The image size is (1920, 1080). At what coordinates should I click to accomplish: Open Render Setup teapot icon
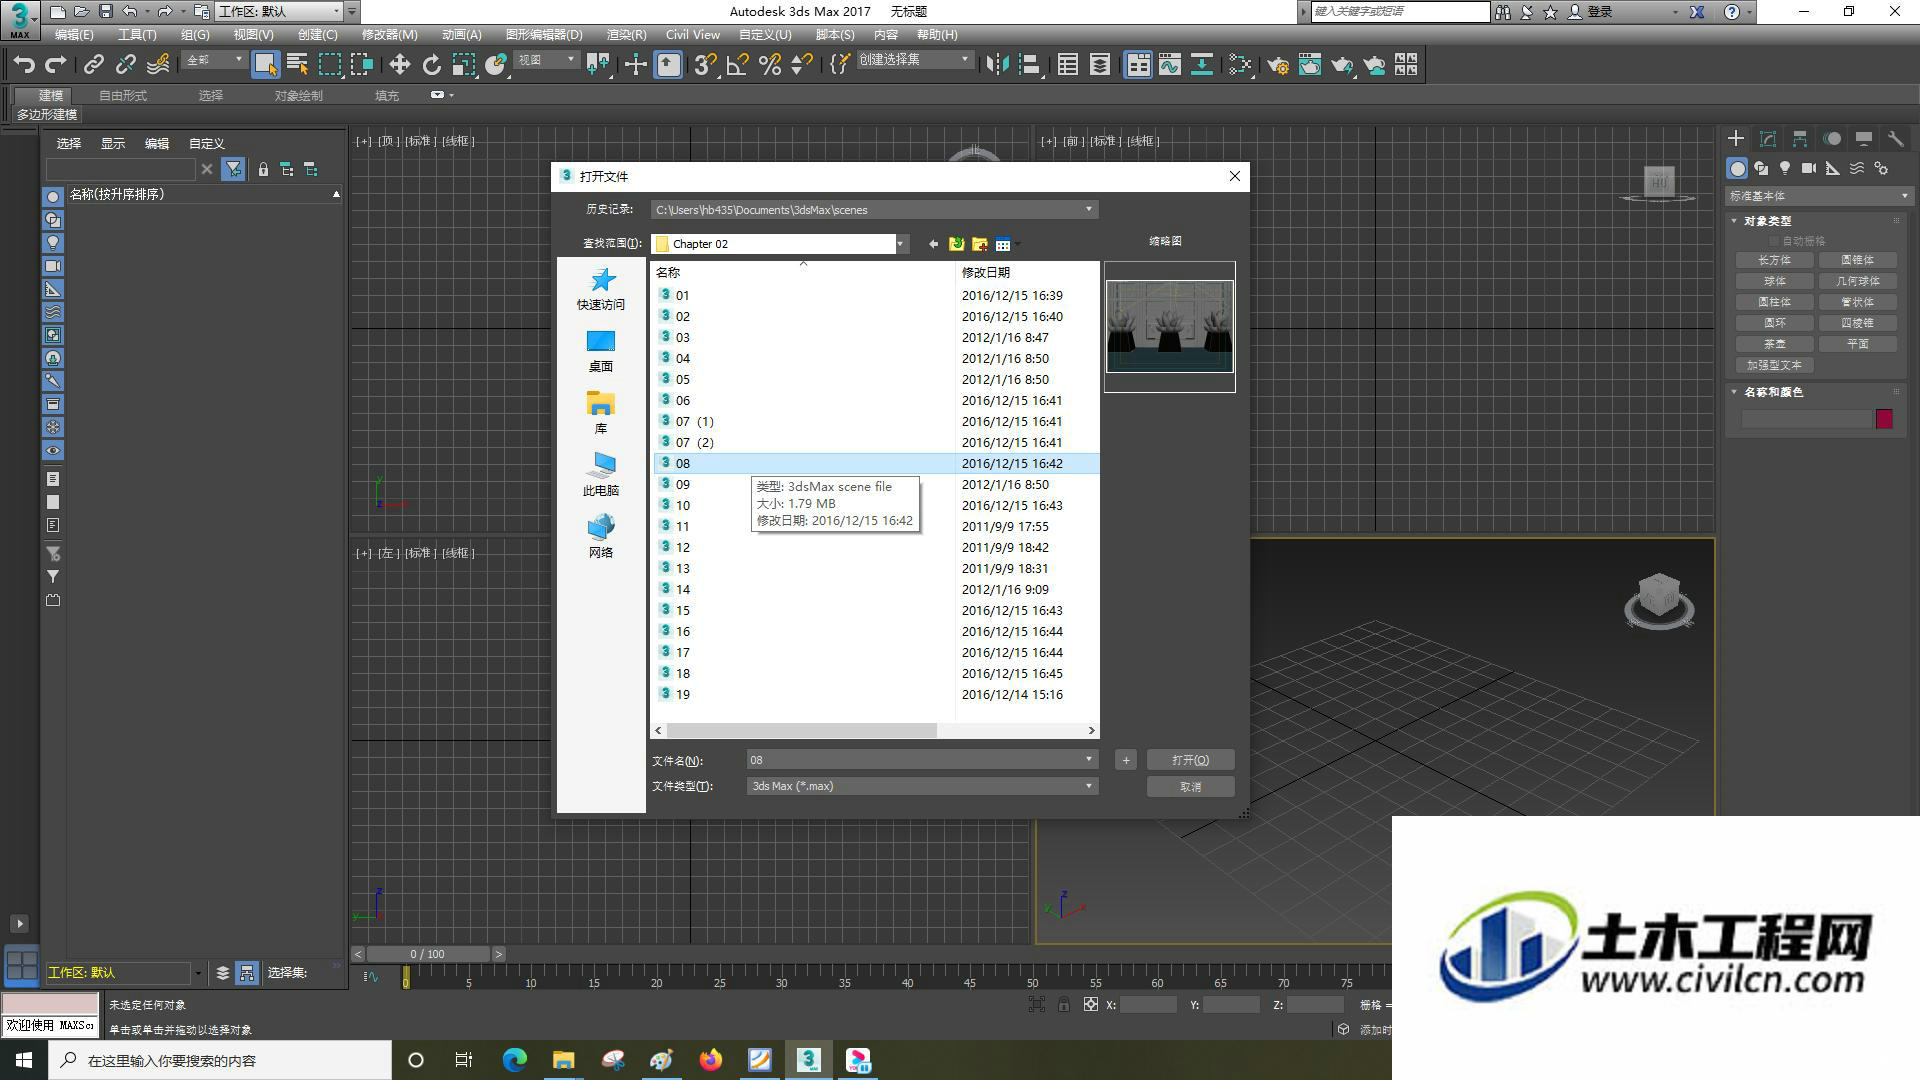pyautogui.click(x=1277, y=65)
